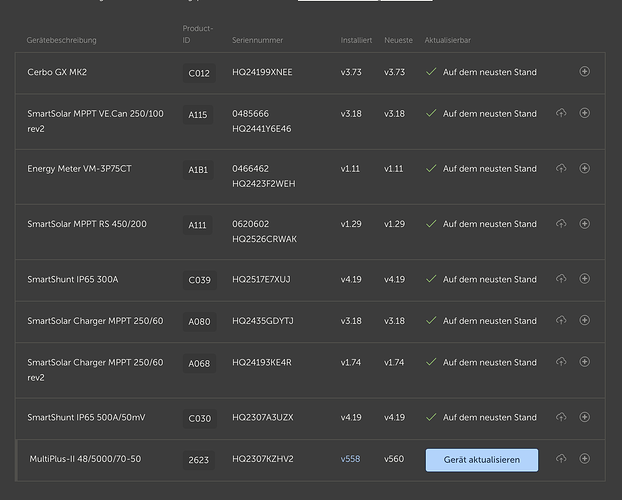Select product ID badge C012

point(199,73)
